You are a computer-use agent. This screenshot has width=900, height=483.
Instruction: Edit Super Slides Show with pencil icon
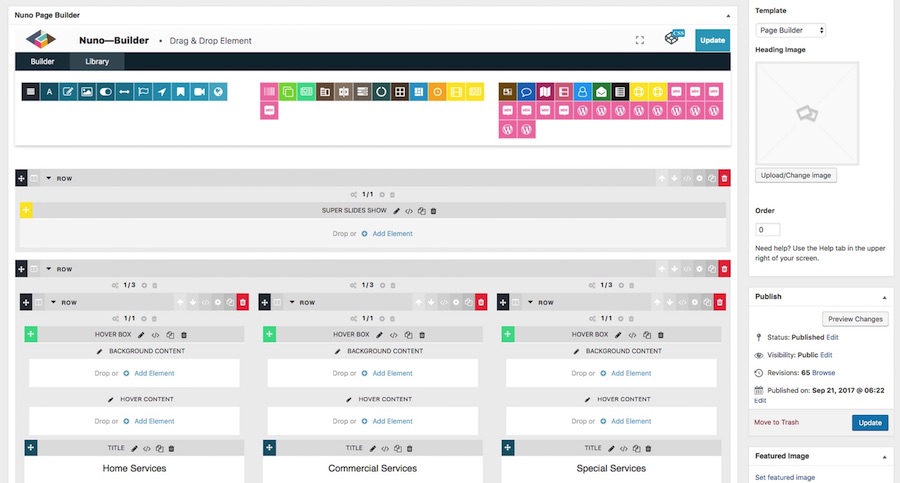pyautogui.click(x=397, y=211)
